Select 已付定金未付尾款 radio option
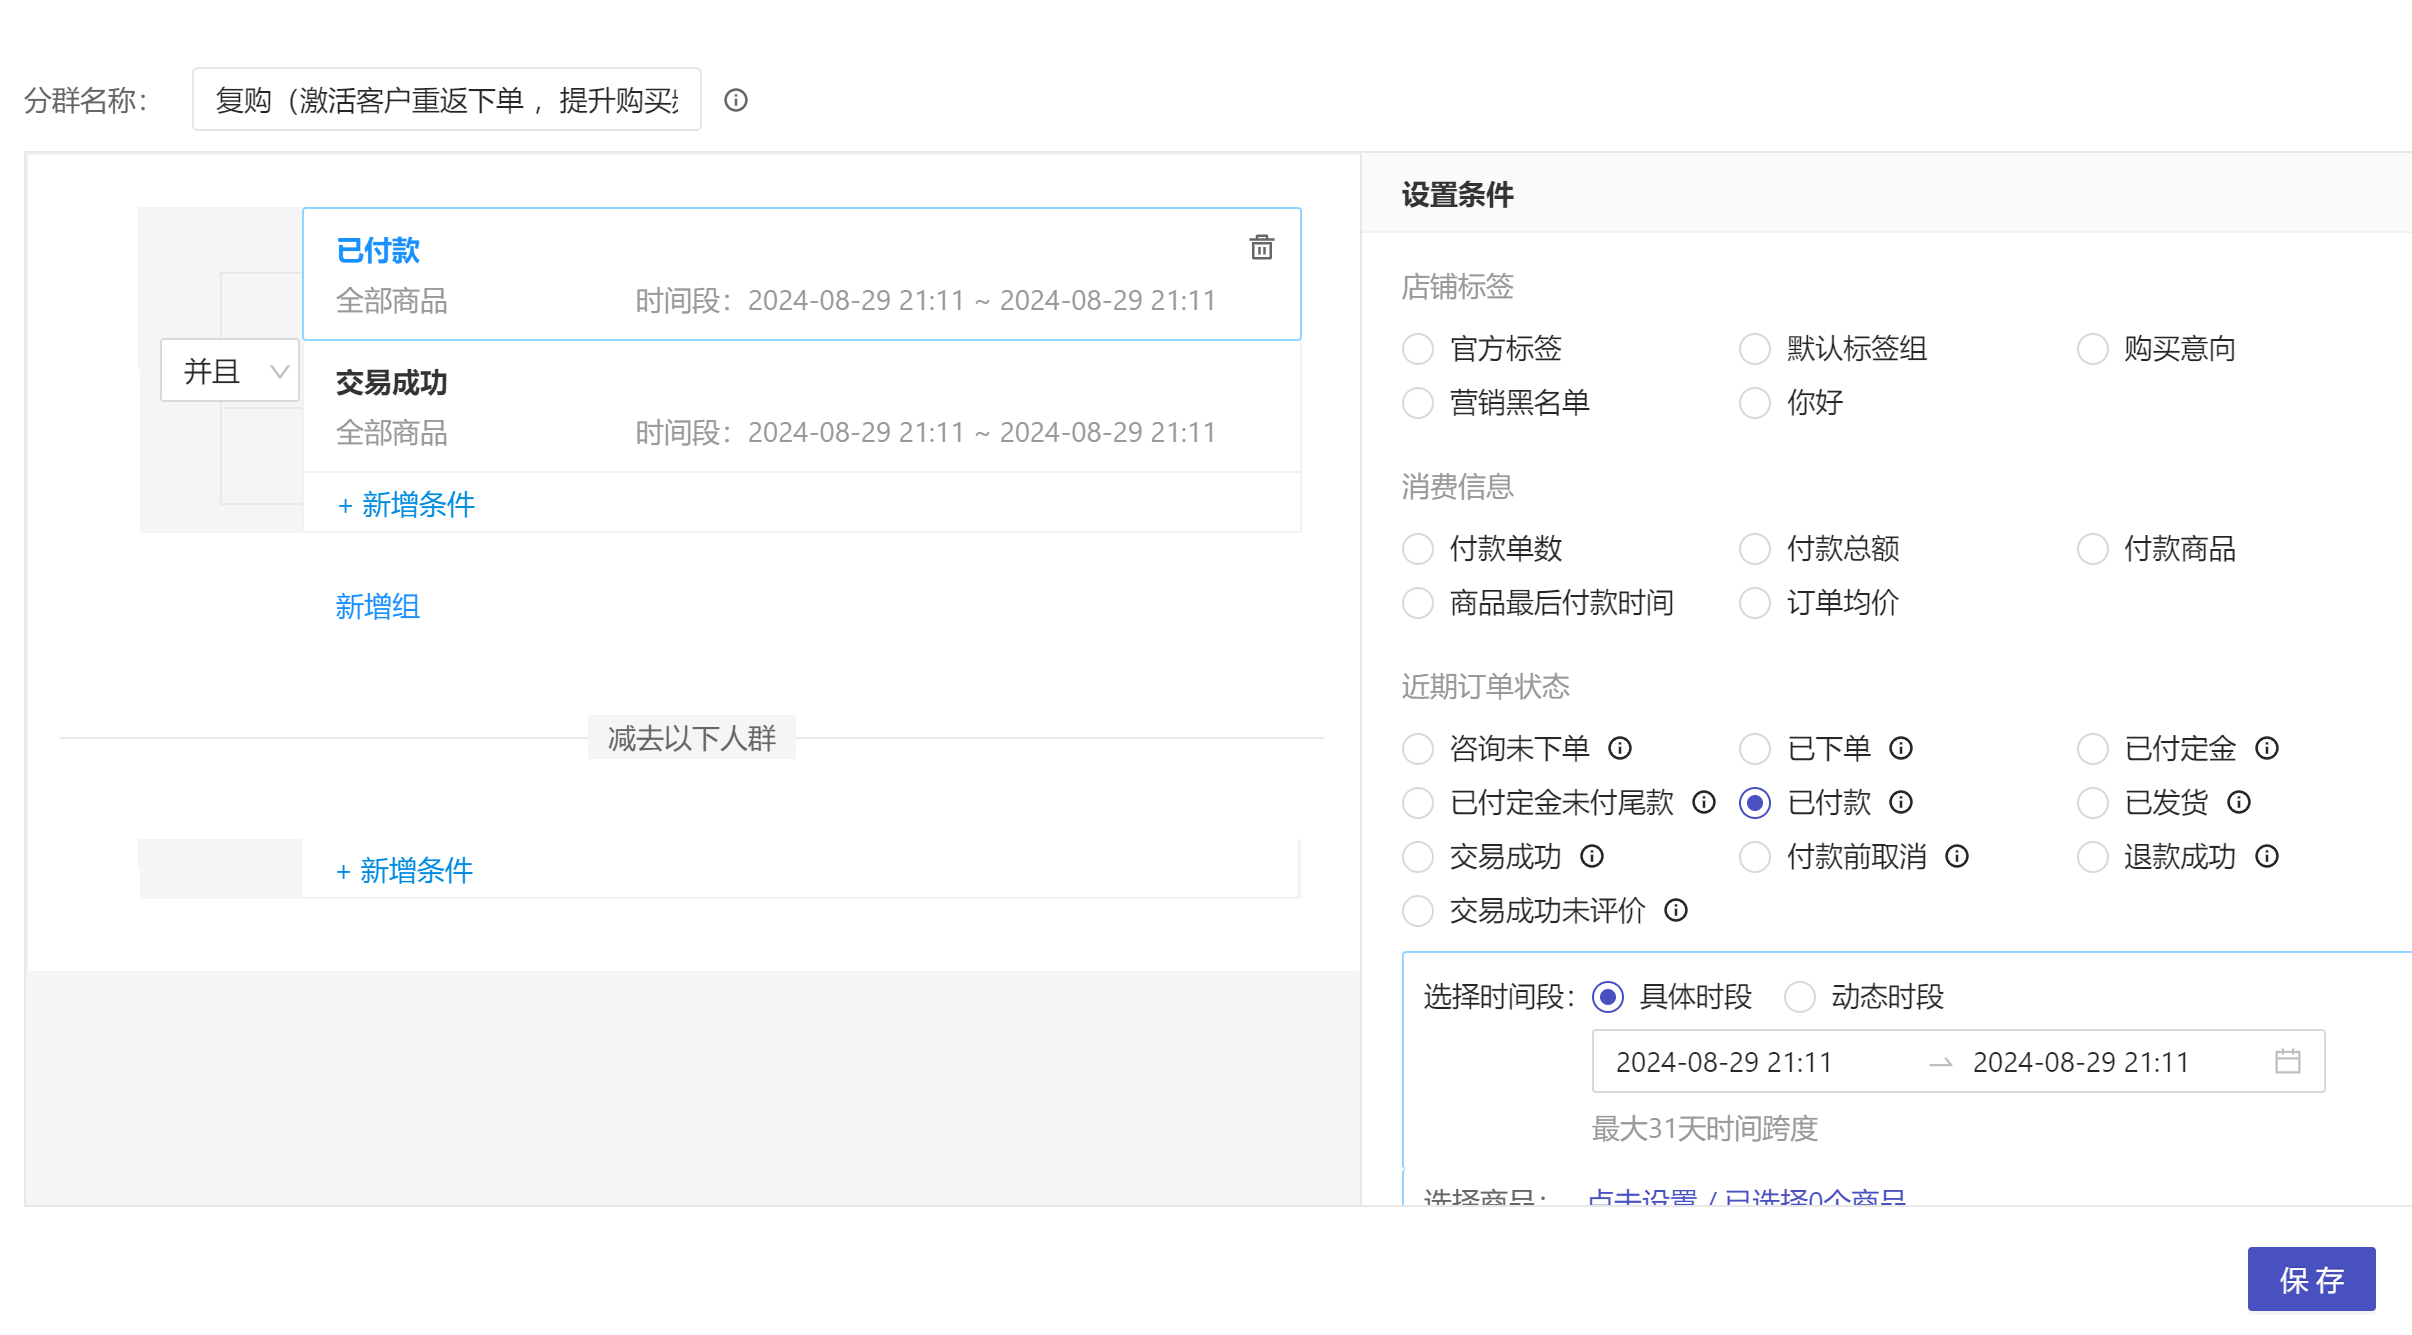Image resolution: width=2412 pixels, height=1335 pixels. pyautogui.click(x=1417, y=803)
